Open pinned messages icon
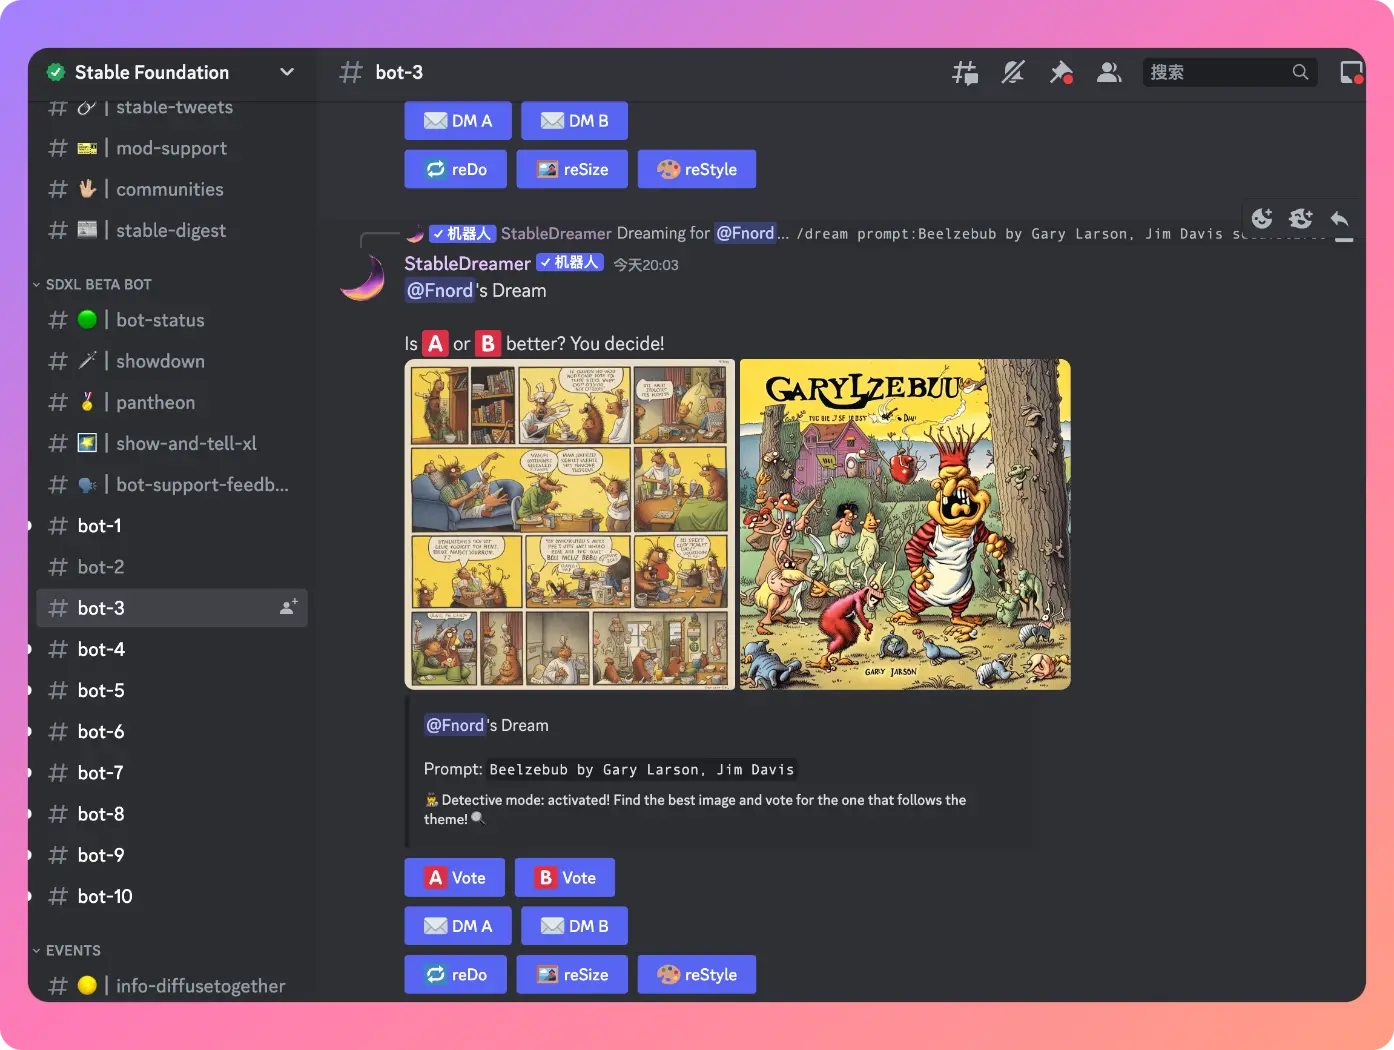This screenshot has height=1050, width=1394. [1060, 72]
